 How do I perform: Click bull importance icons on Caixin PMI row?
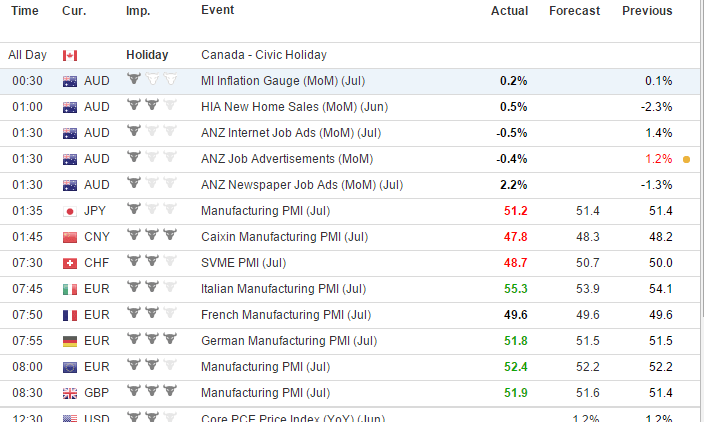(152, 235)
